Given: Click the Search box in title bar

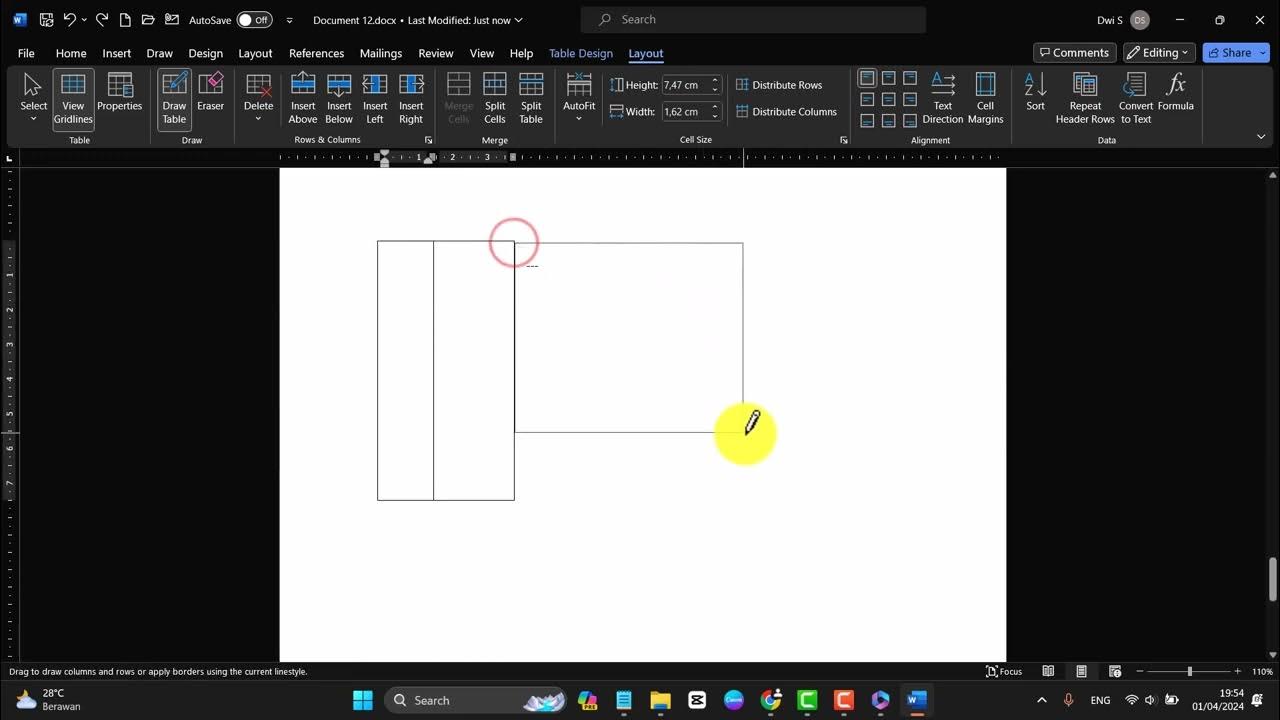Looking at the screenshot, I should (x=753, y=20).
